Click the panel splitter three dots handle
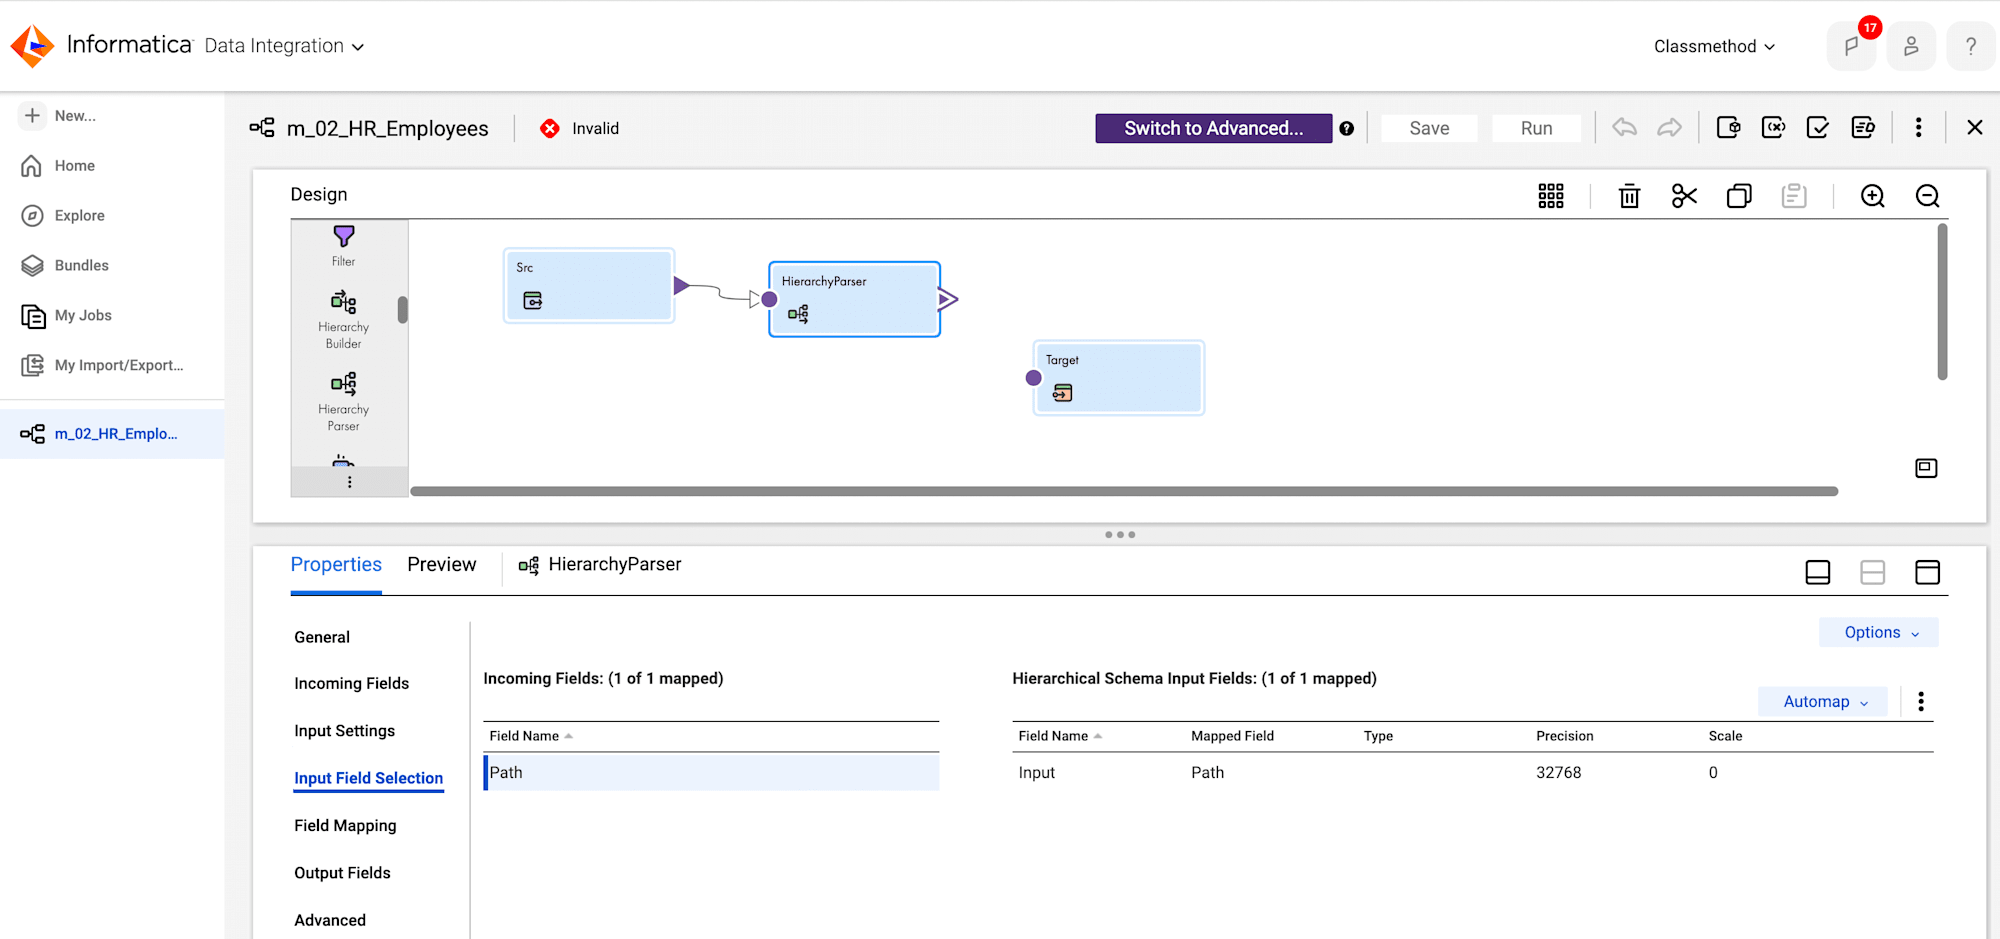Viewport: 2000px width, 939px height. click(x=1120, y=535)
